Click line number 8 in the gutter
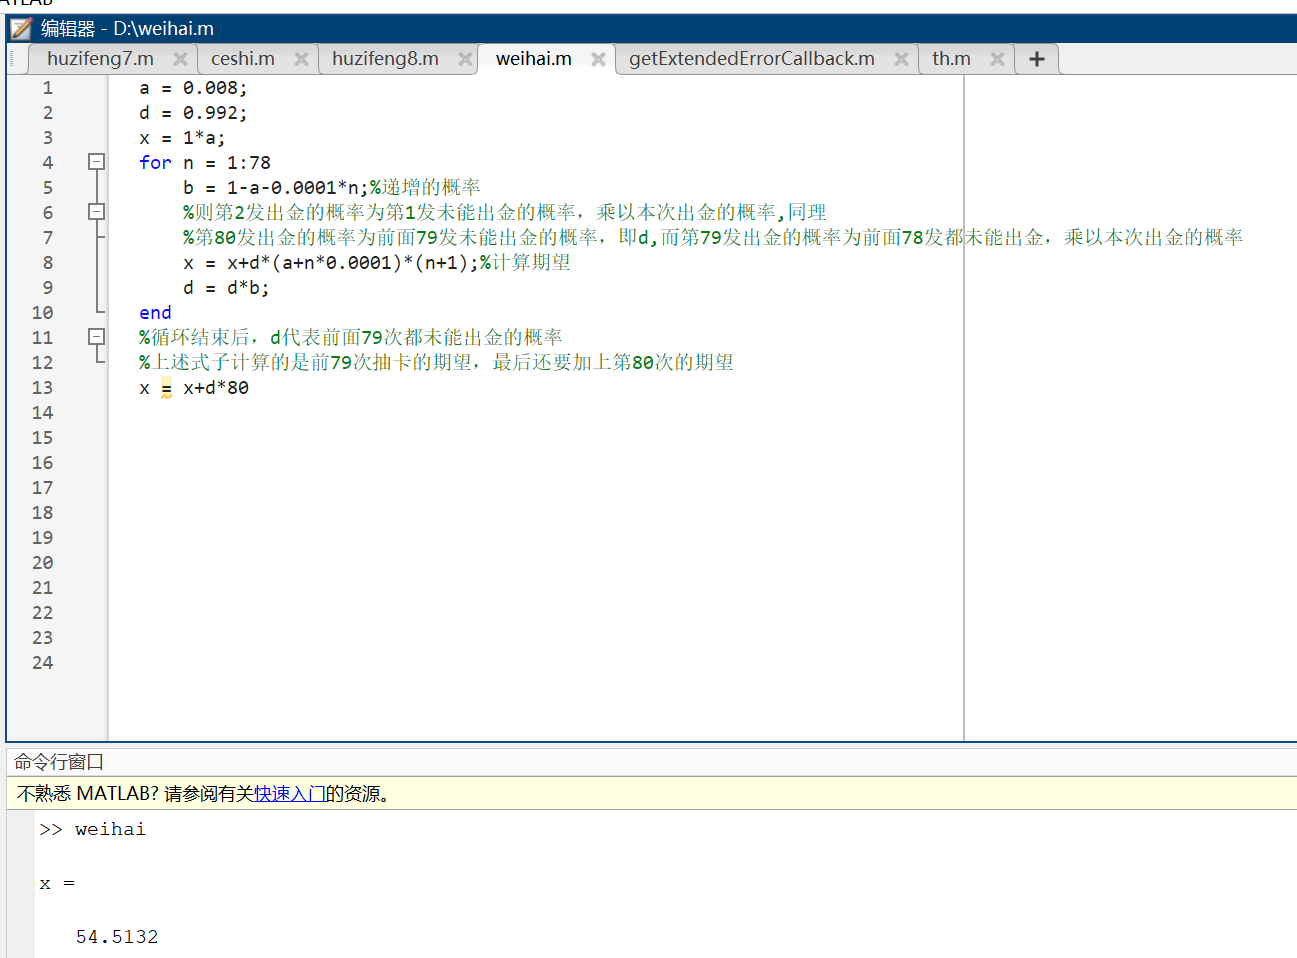 click(x=47, y=263)
